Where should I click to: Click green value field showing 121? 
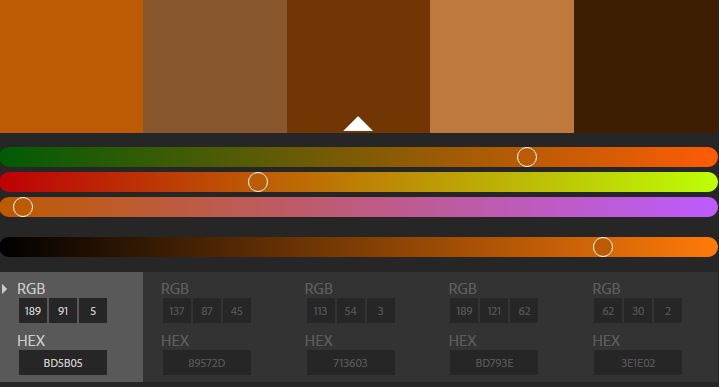pos(494,311)
